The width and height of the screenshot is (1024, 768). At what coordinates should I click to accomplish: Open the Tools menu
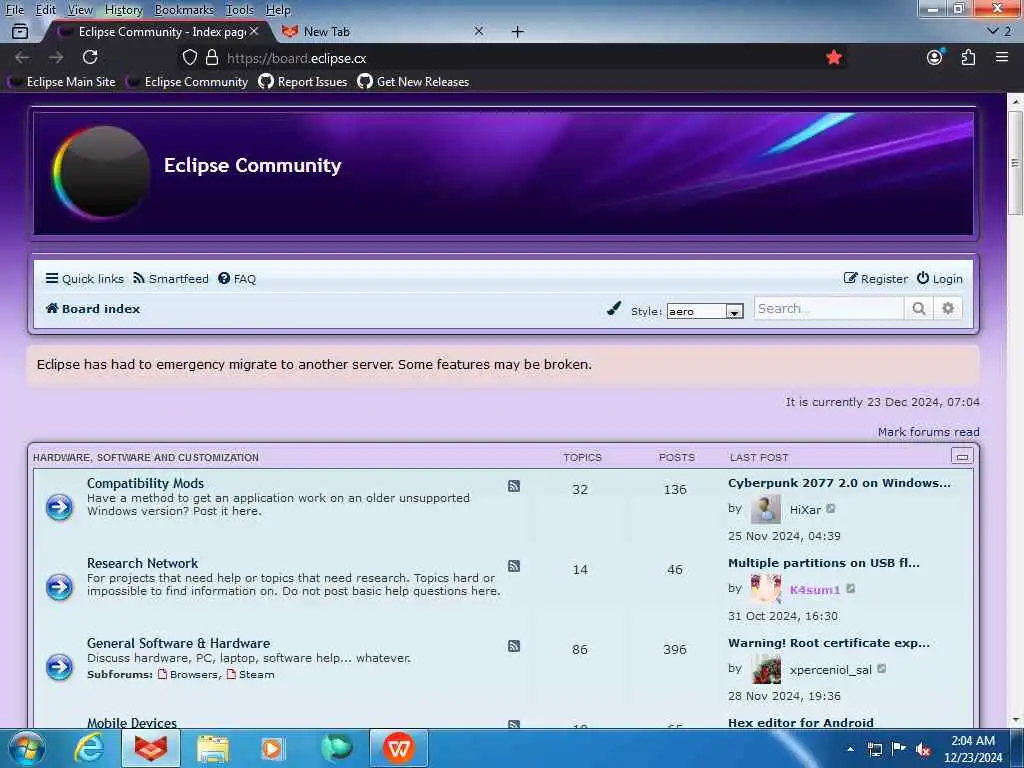tap(239, 10)
